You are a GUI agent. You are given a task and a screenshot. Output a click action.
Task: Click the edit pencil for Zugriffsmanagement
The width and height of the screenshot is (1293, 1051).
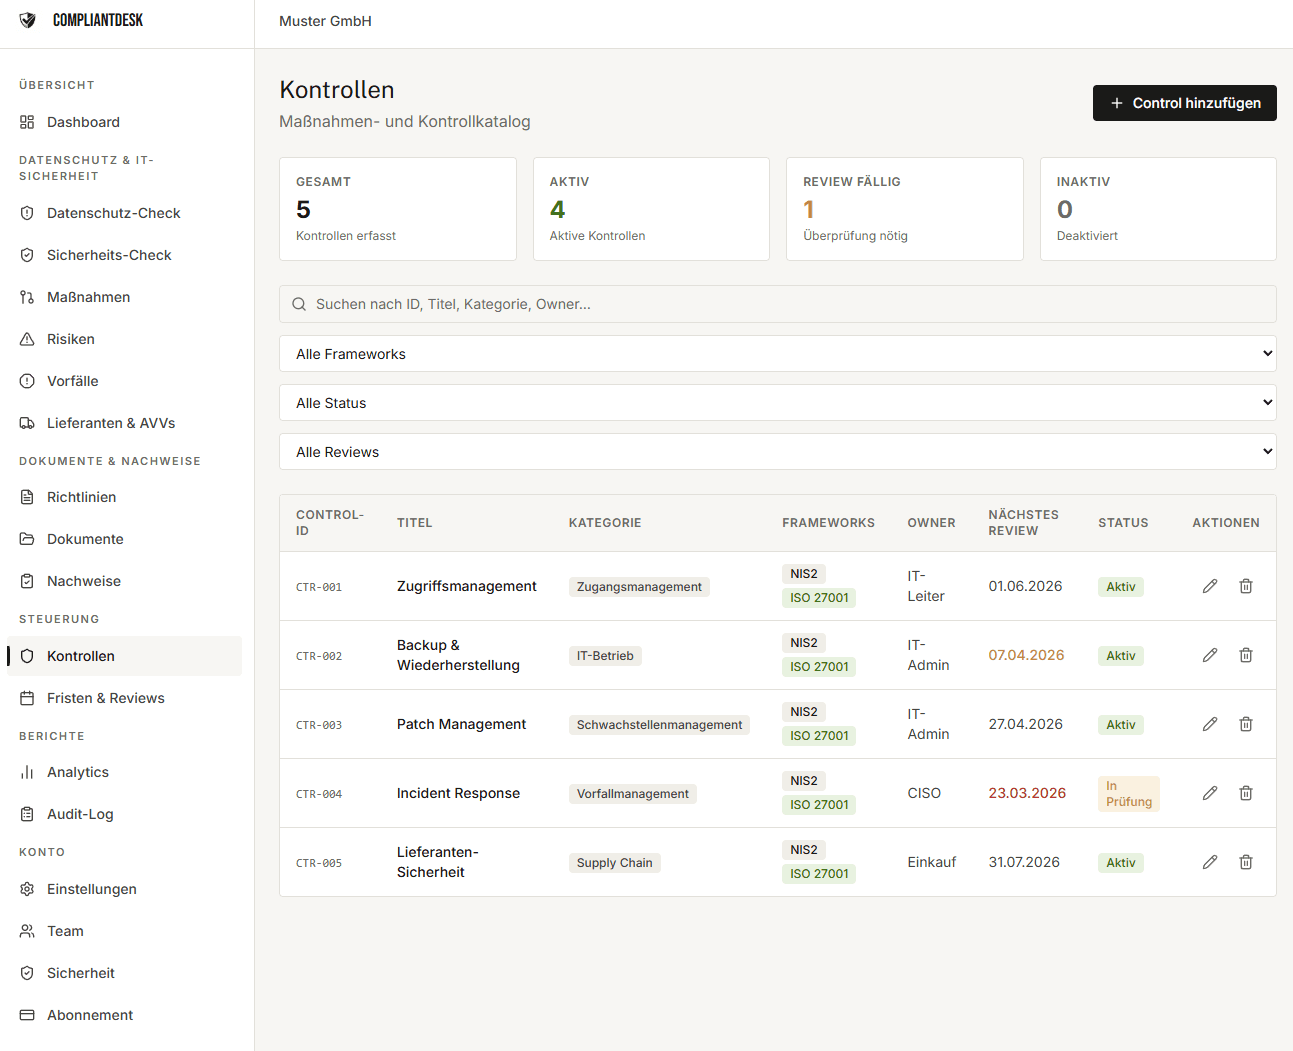1209,586
